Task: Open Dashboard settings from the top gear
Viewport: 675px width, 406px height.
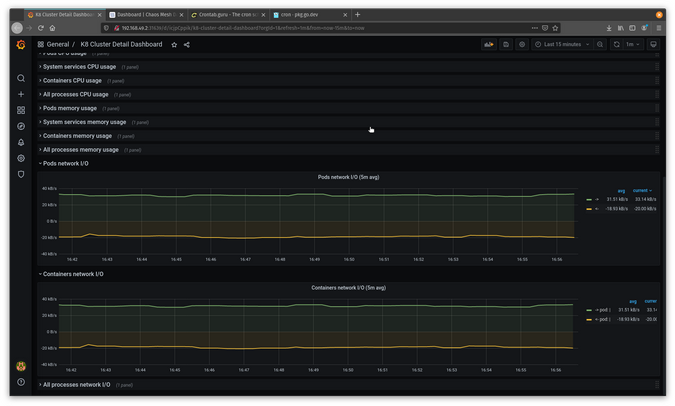Action: (522, 44)
